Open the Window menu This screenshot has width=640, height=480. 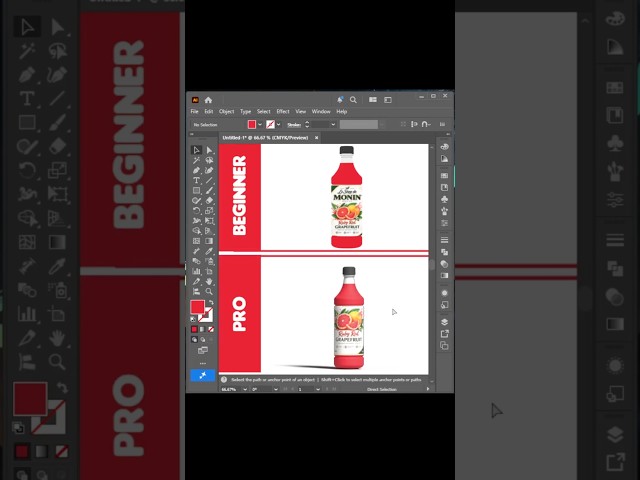(x=321, y=111)
